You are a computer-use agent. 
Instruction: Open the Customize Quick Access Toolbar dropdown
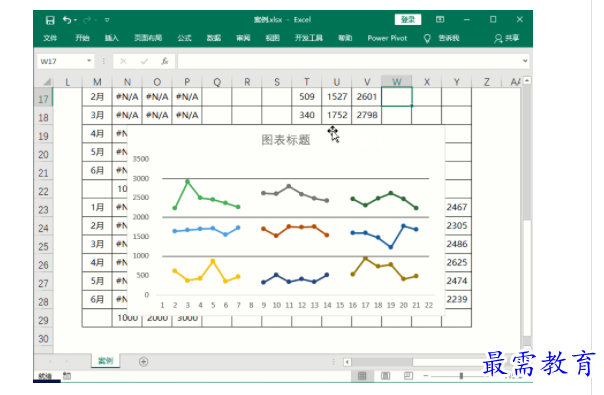107,20
